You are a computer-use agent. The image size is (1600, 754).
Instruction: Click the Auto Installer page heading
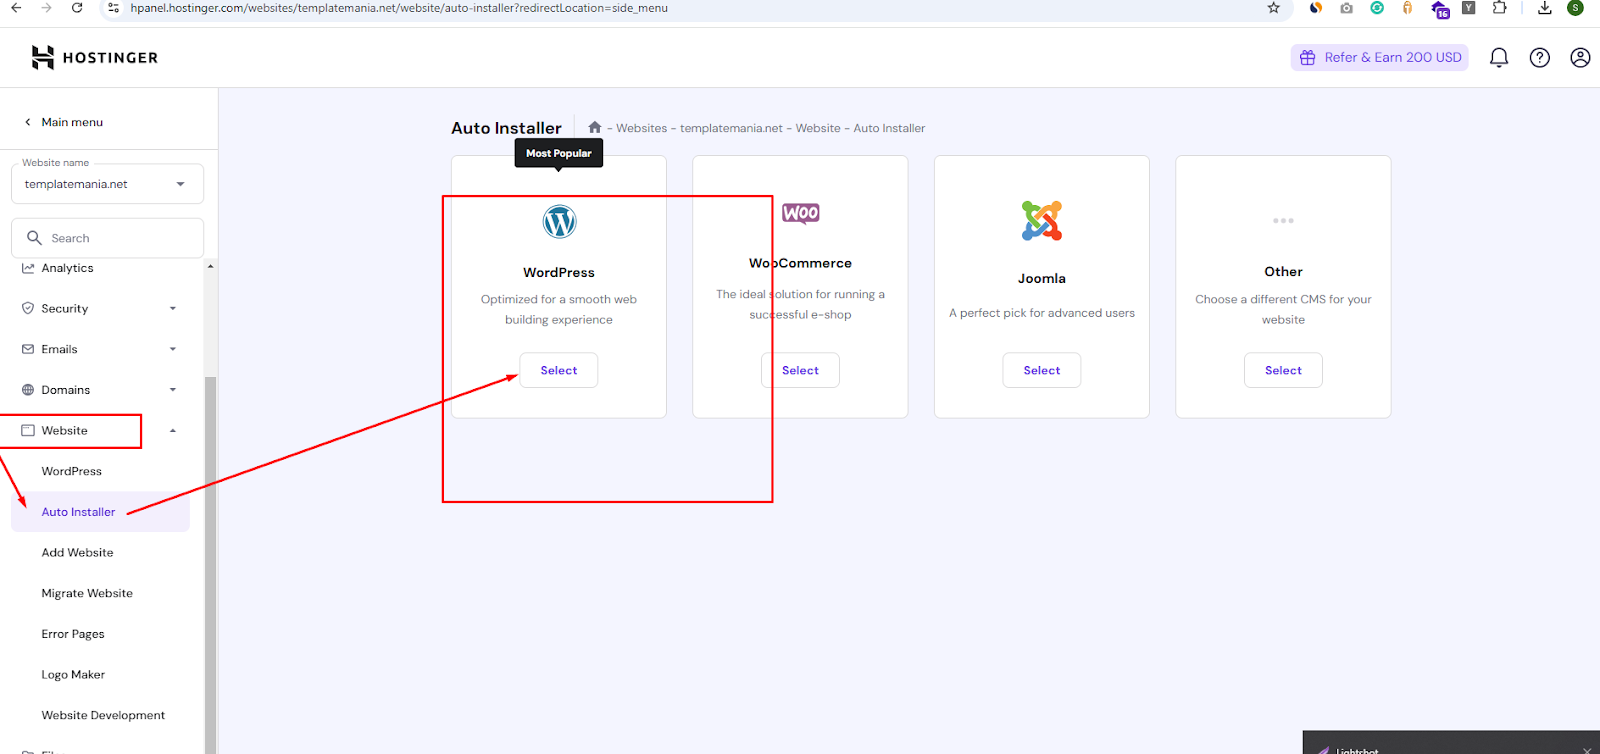[x=506, y=128]
